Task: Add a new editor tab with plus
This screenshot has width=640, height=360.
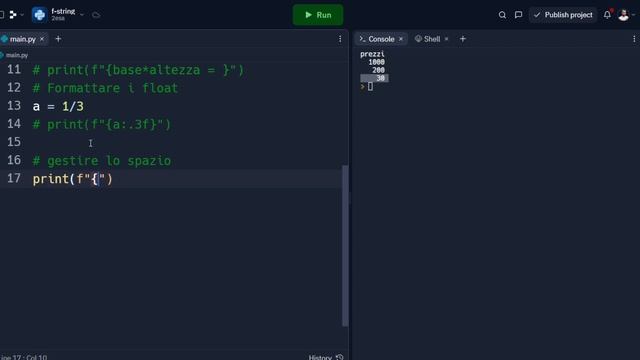Action: click(x=58, y=39)
